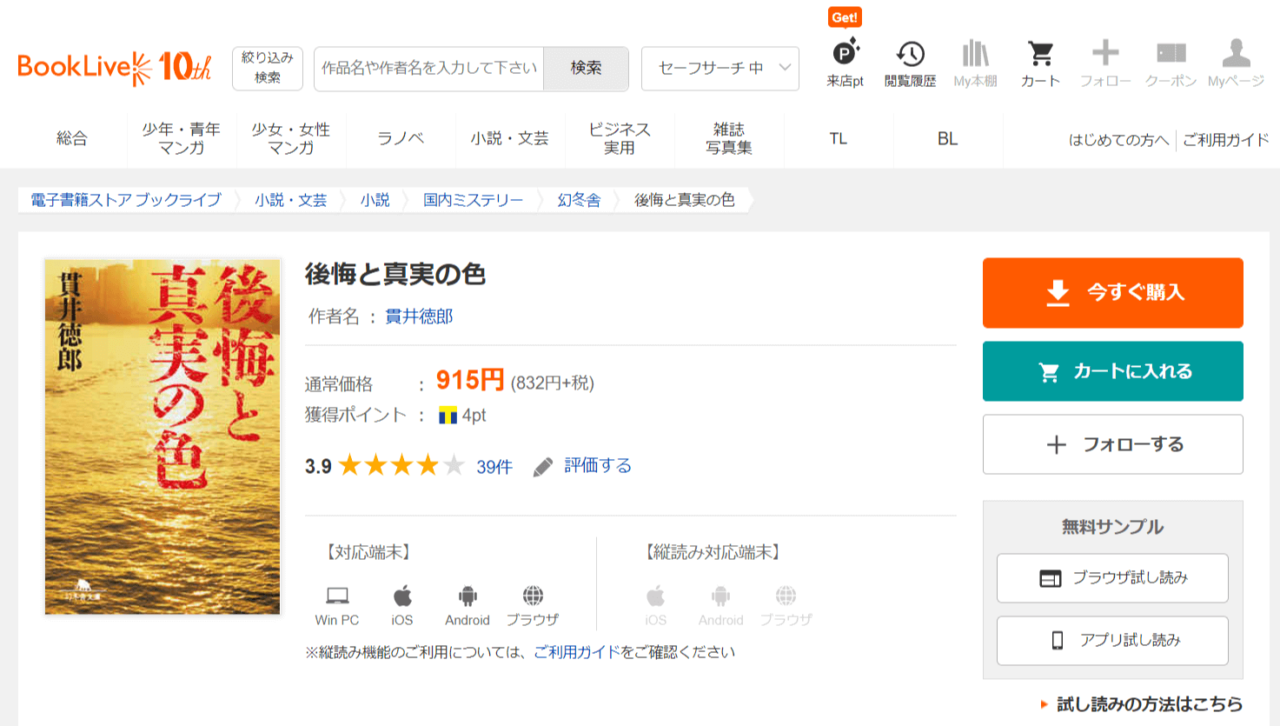
Task: Click the ブラウザ試し読み sample button
Action: [x=1112, y=578]
